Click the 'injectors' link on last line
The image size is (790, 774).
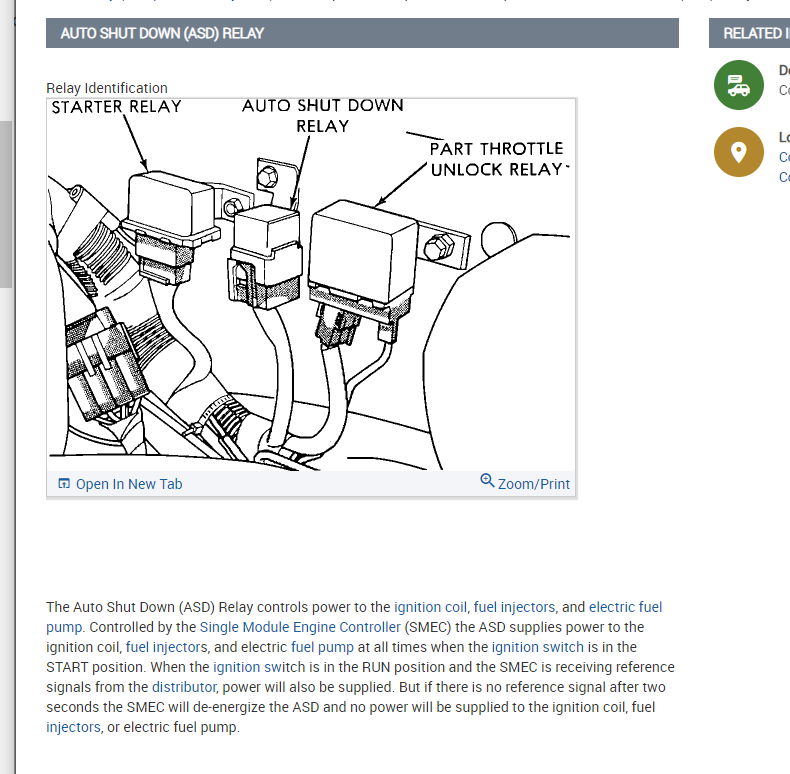[74, 727]
